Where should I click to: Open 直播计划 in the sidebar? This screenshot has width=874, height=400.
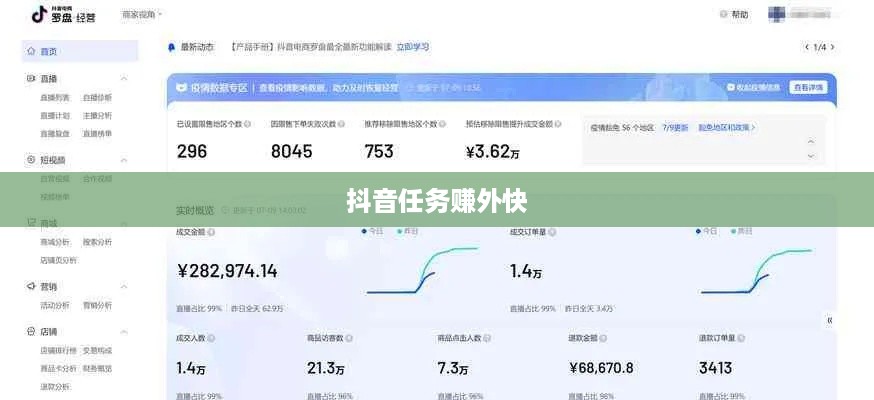point(55,116)
